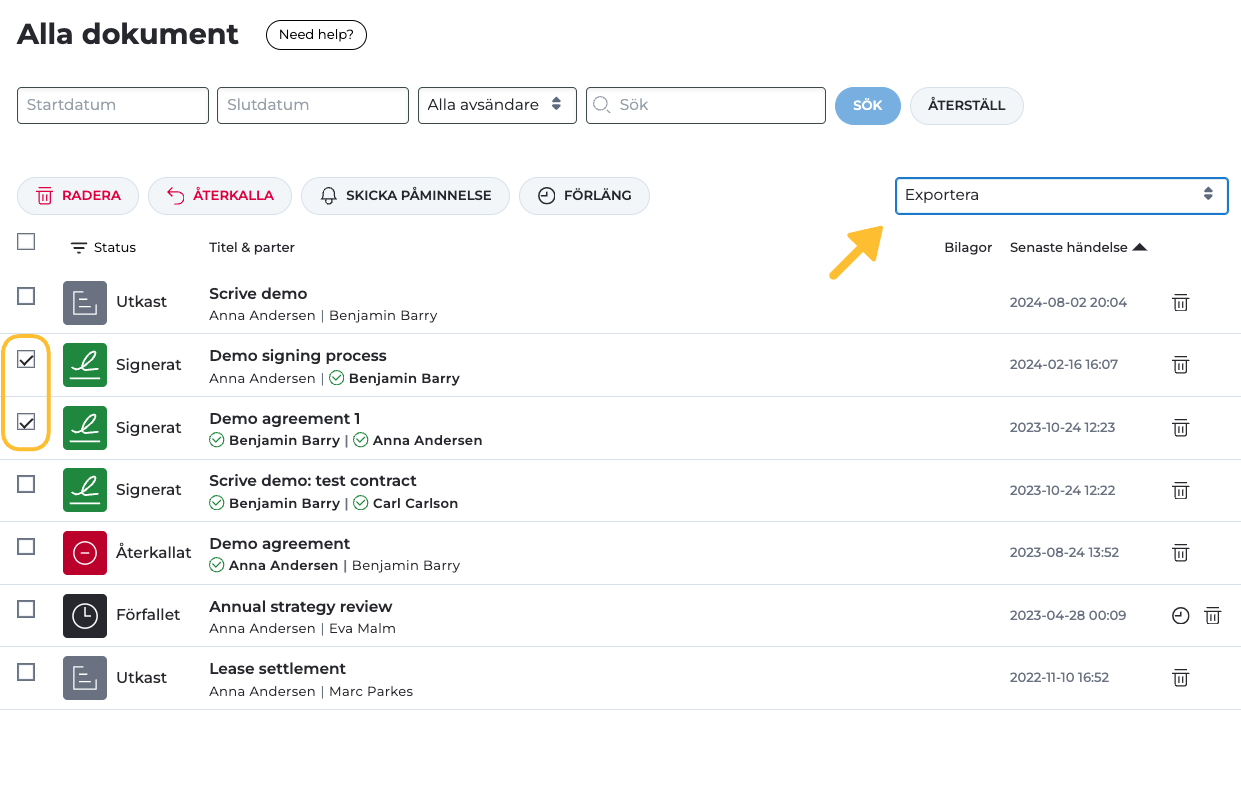Click the red withdrawn icon for Demo agreement
Image resolution: width=1241 pixels, height=805 pixels.
pos(85,553)
